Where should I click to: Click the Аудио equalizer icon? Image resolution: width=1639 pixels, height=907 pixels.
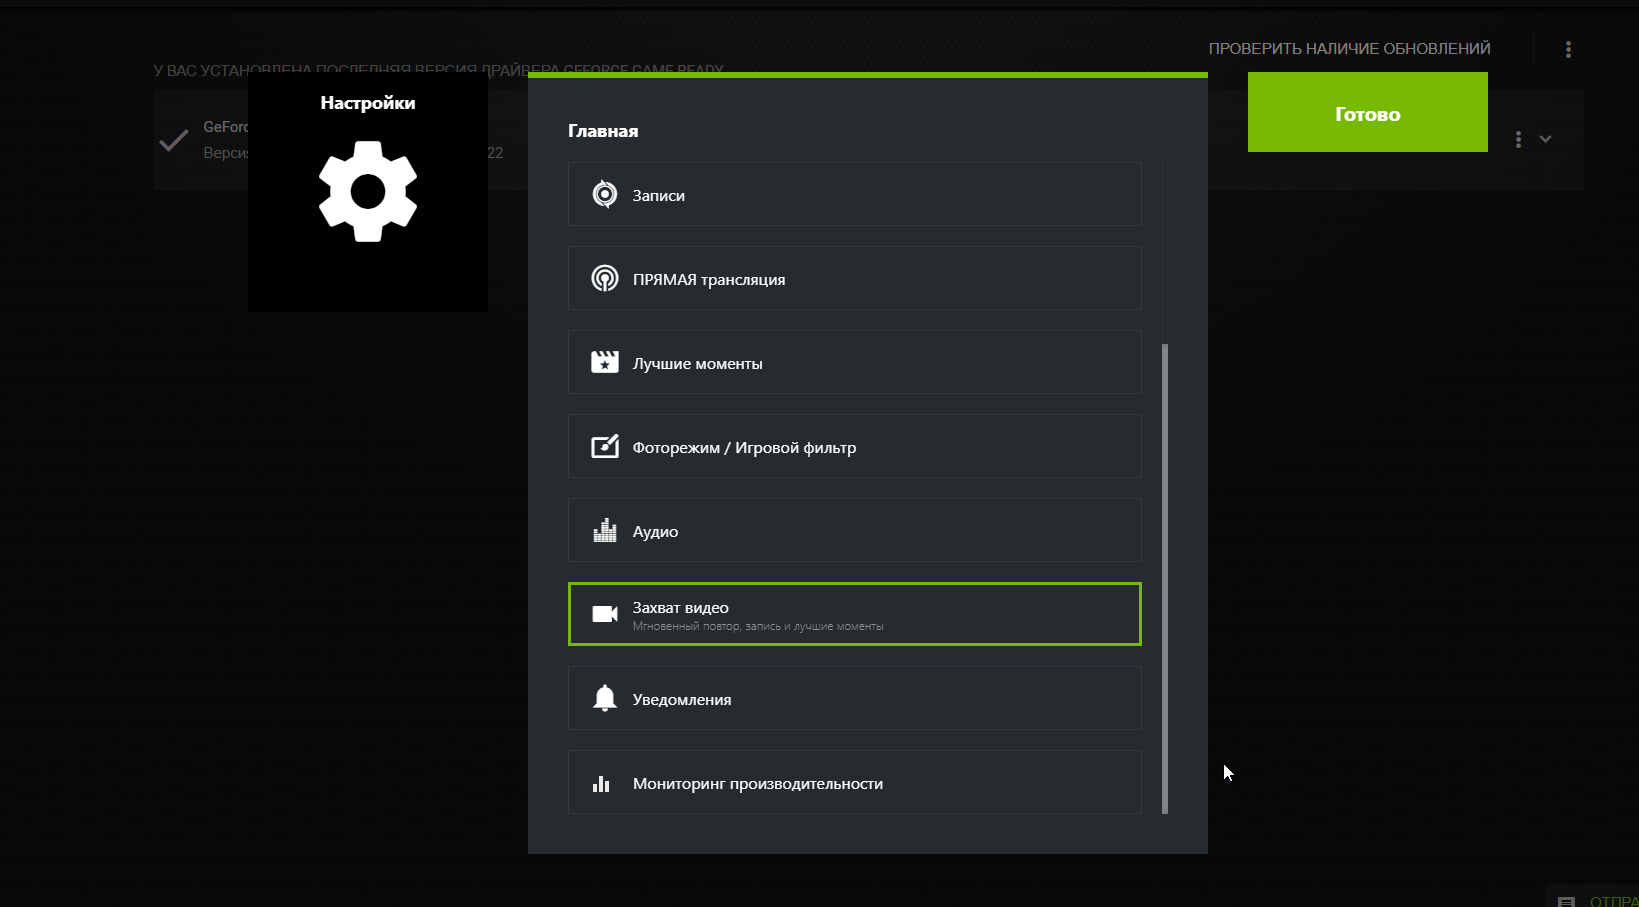click(604, 530)
